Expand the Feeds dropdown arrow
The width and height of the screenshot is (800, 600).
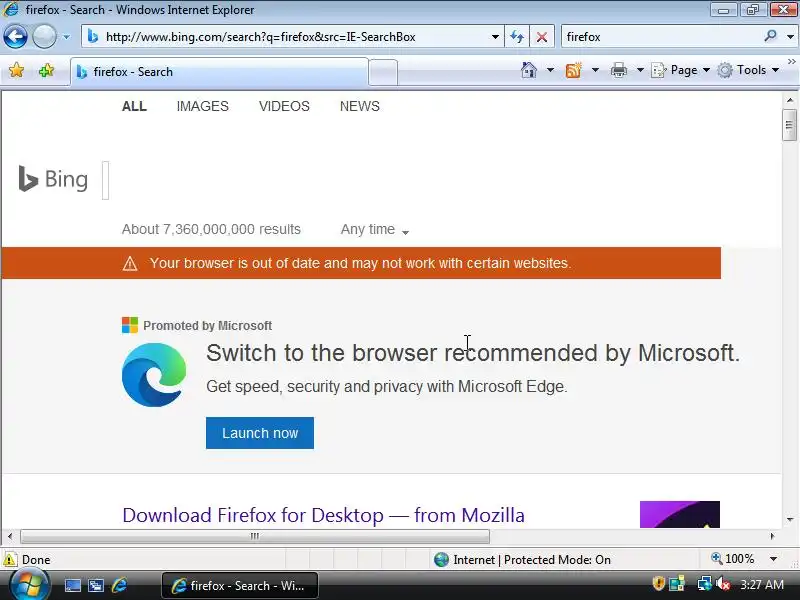coord(595,70)
